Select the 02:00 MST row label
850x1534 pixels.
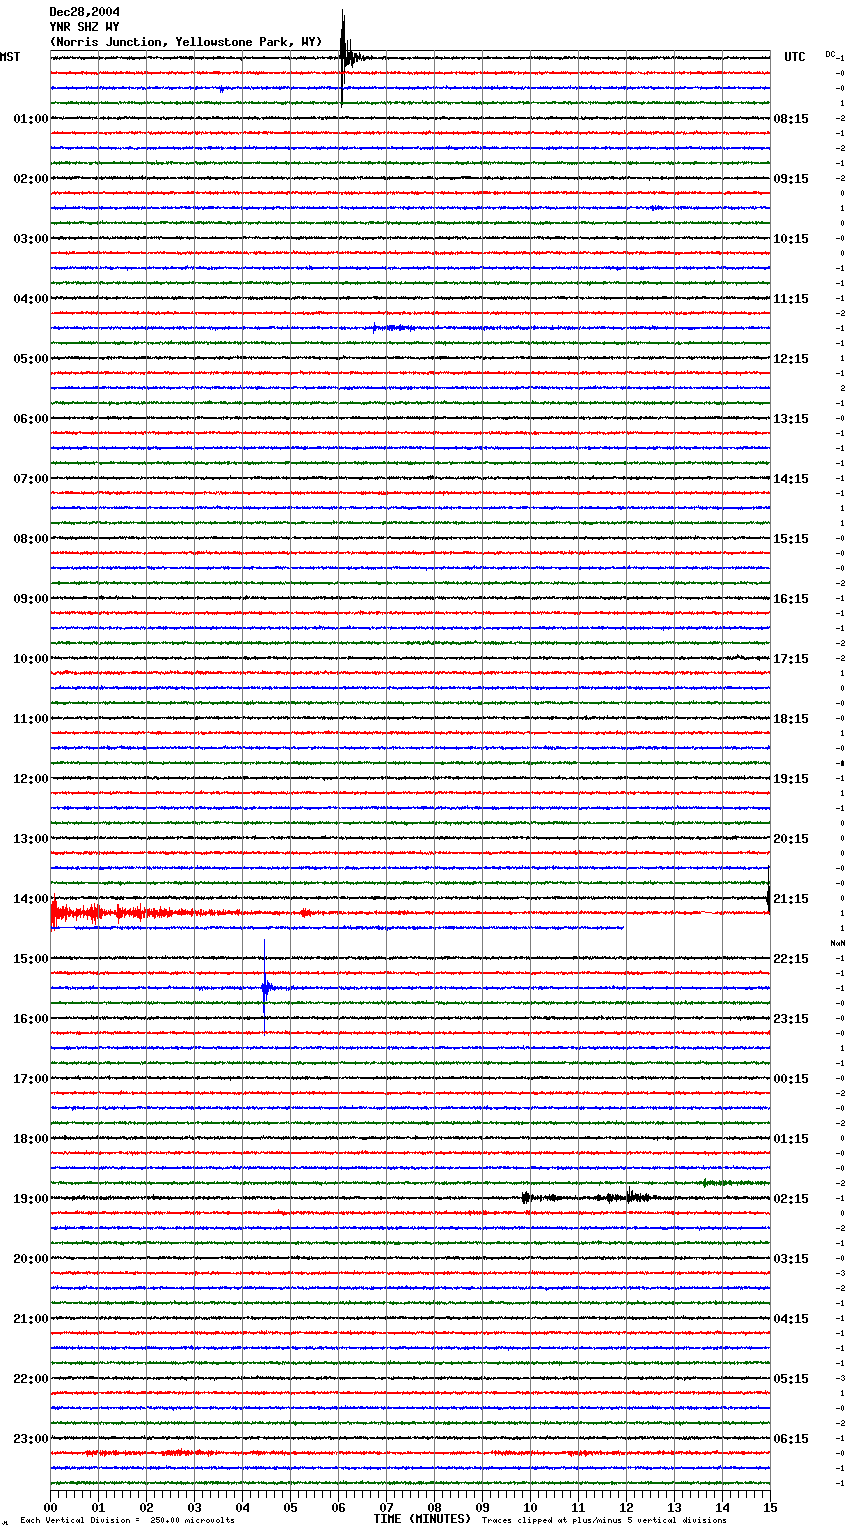30,179
